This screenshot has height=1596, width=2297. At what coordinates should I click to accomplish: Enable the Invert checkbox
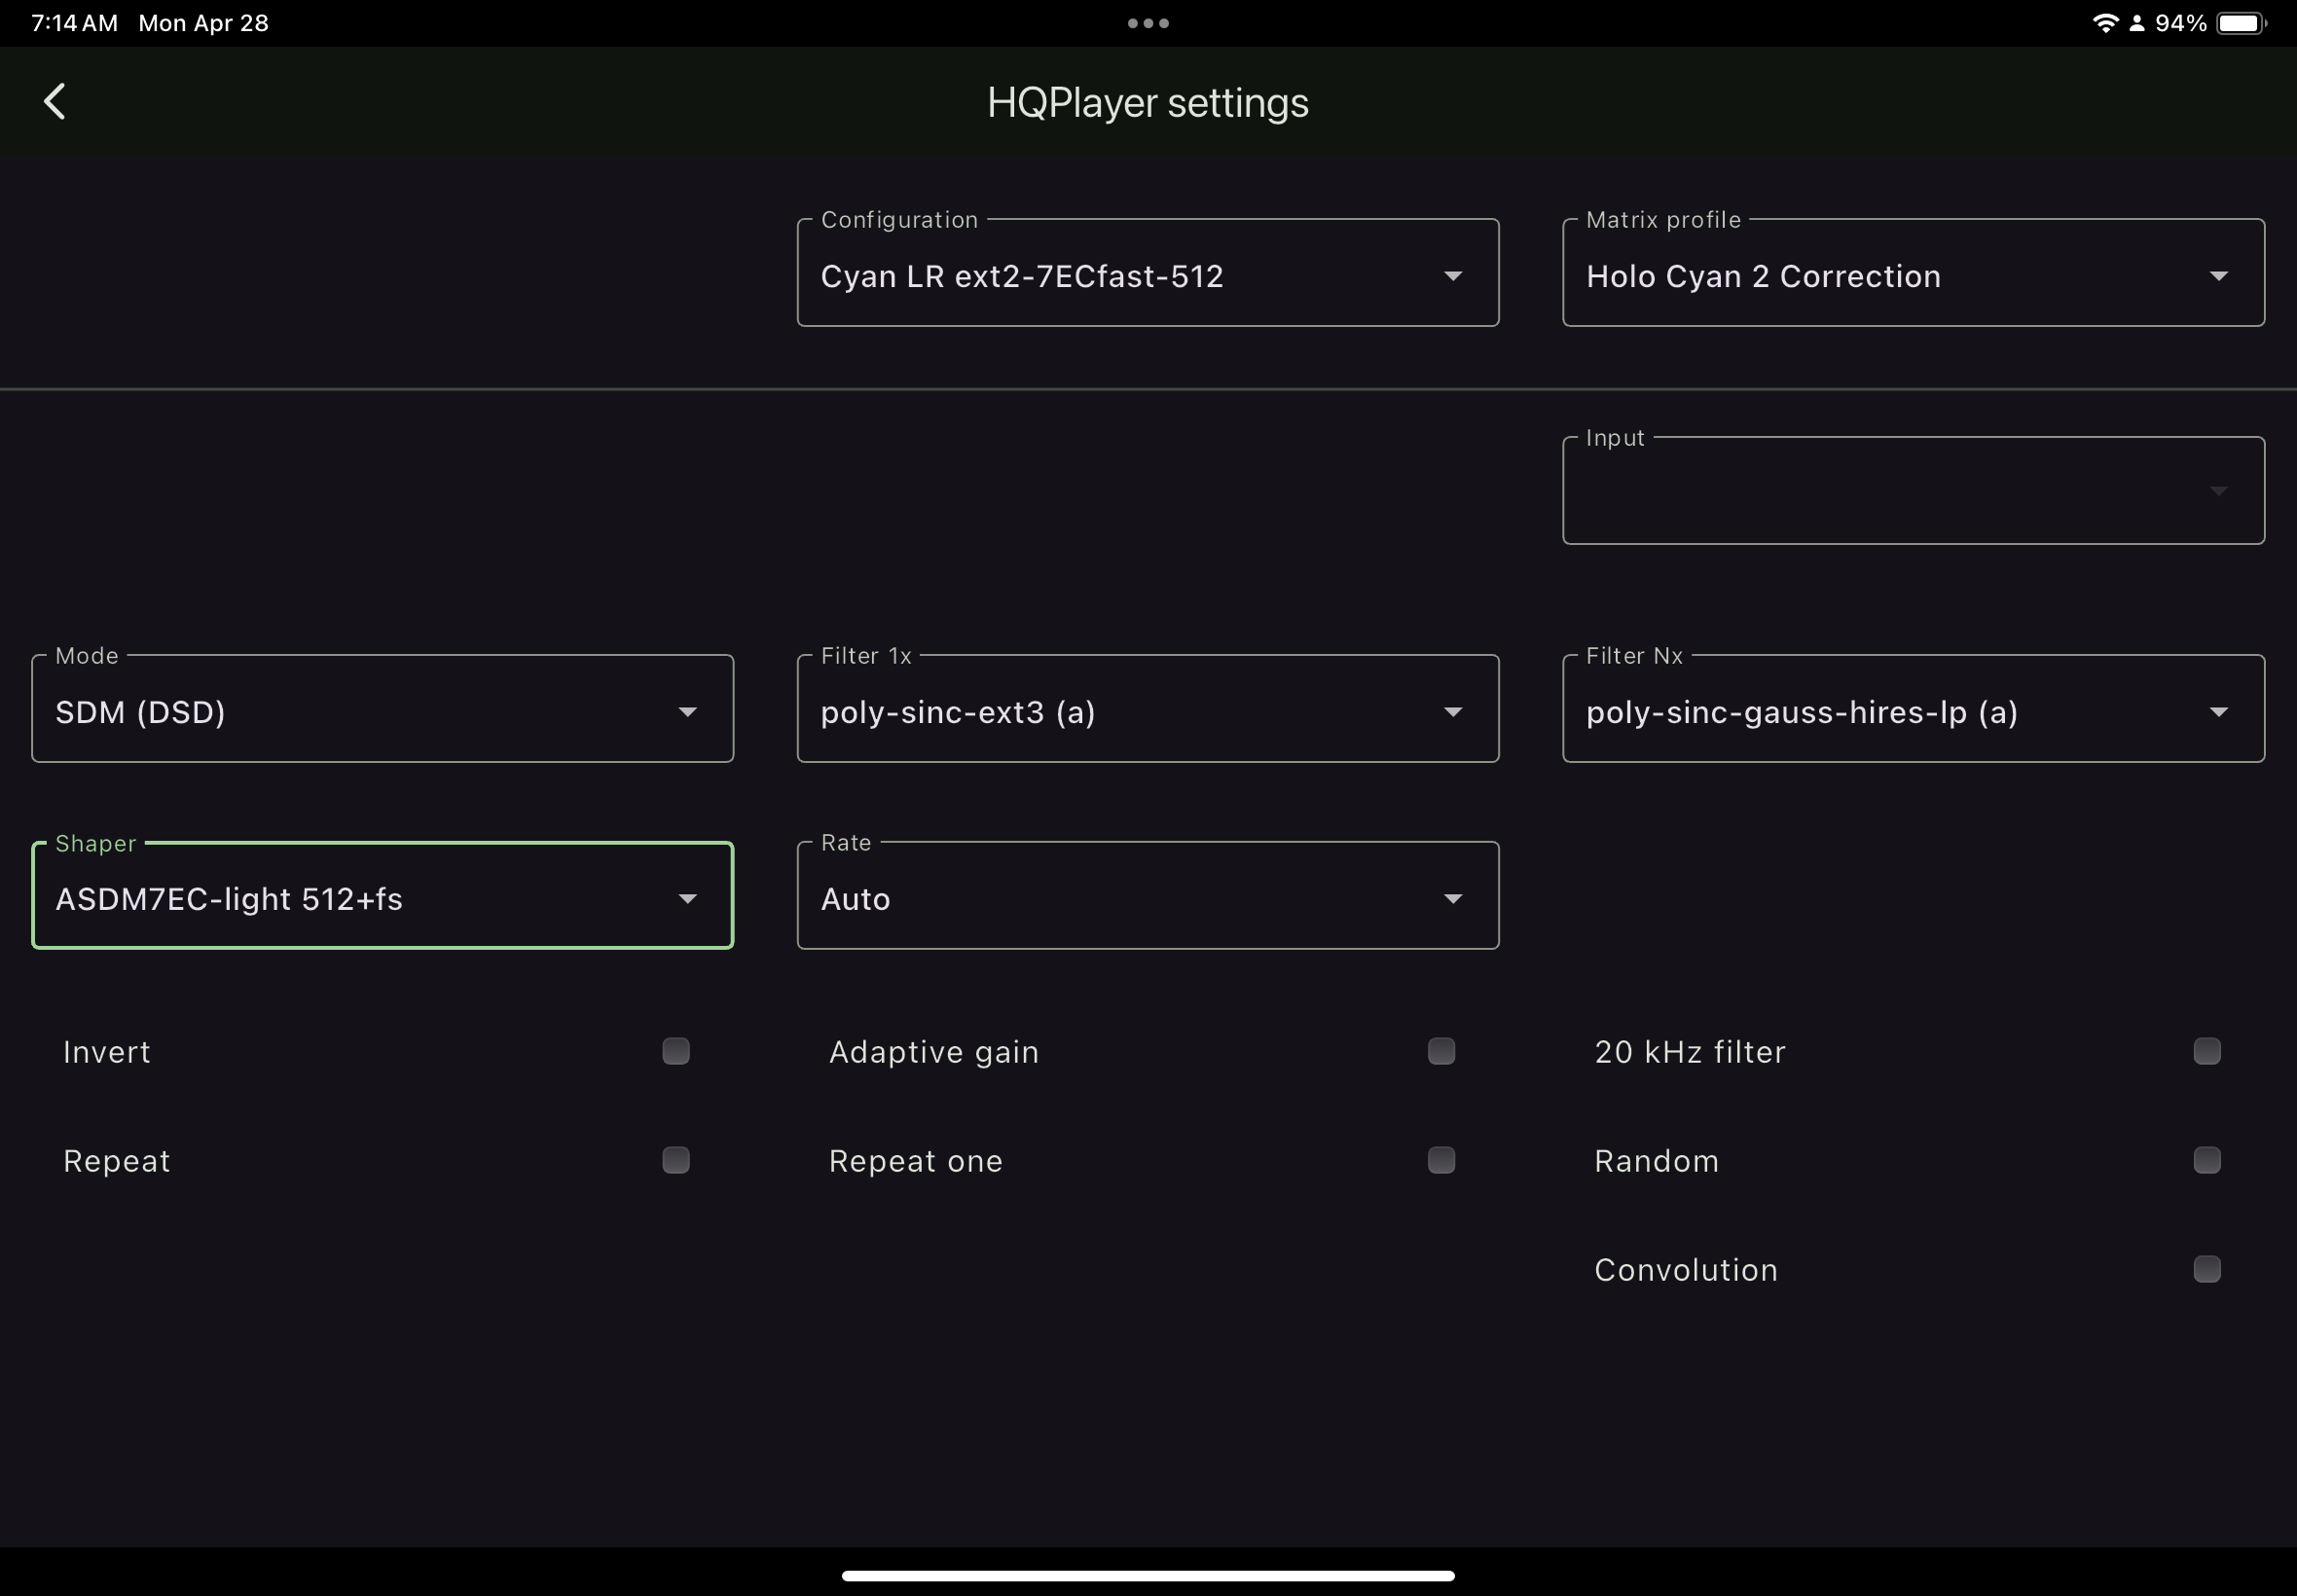tap(675, 1051)
